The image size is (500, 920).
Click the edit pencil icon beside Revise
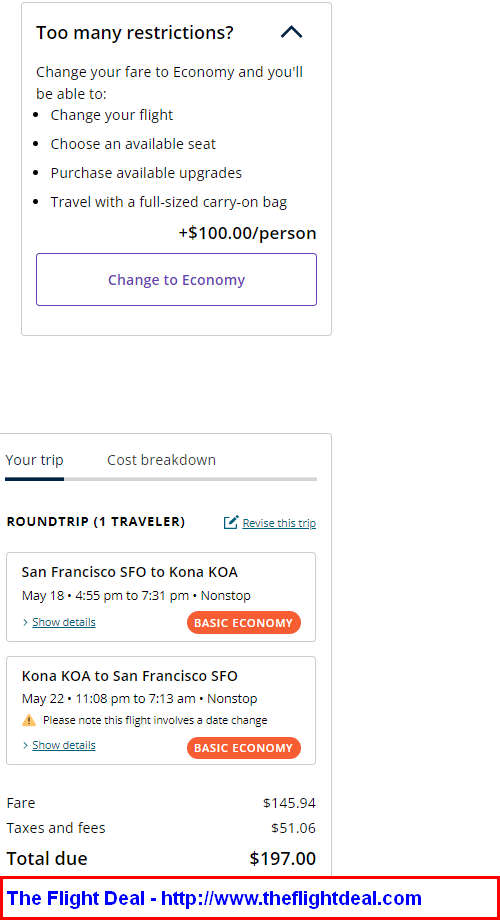coord(231,522)
